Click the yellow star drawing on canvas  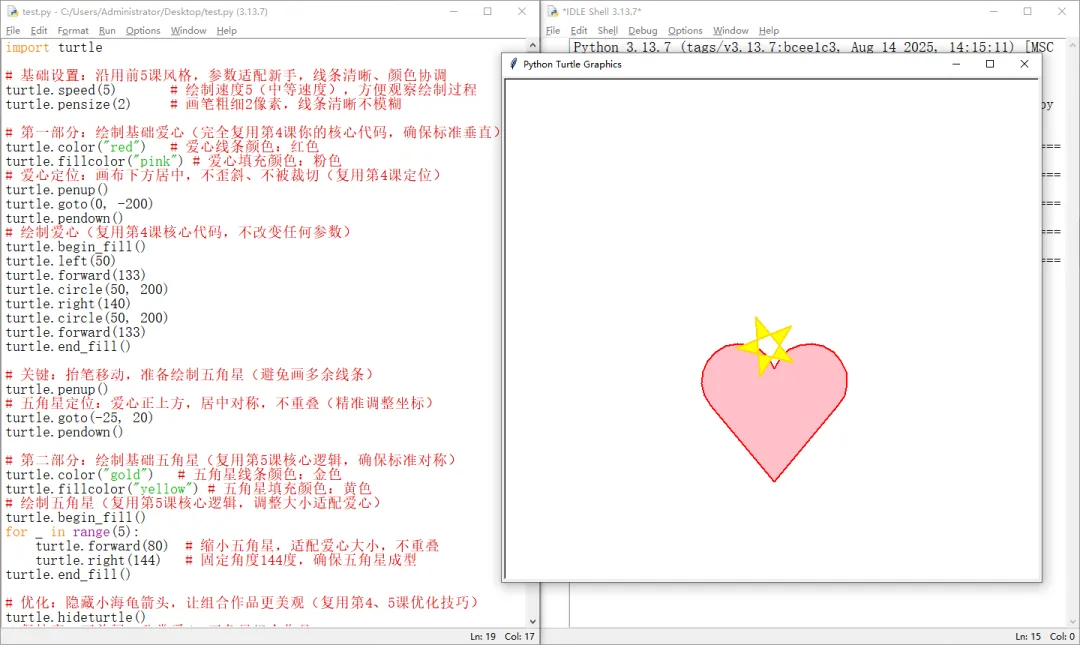(x=765, y=346)
